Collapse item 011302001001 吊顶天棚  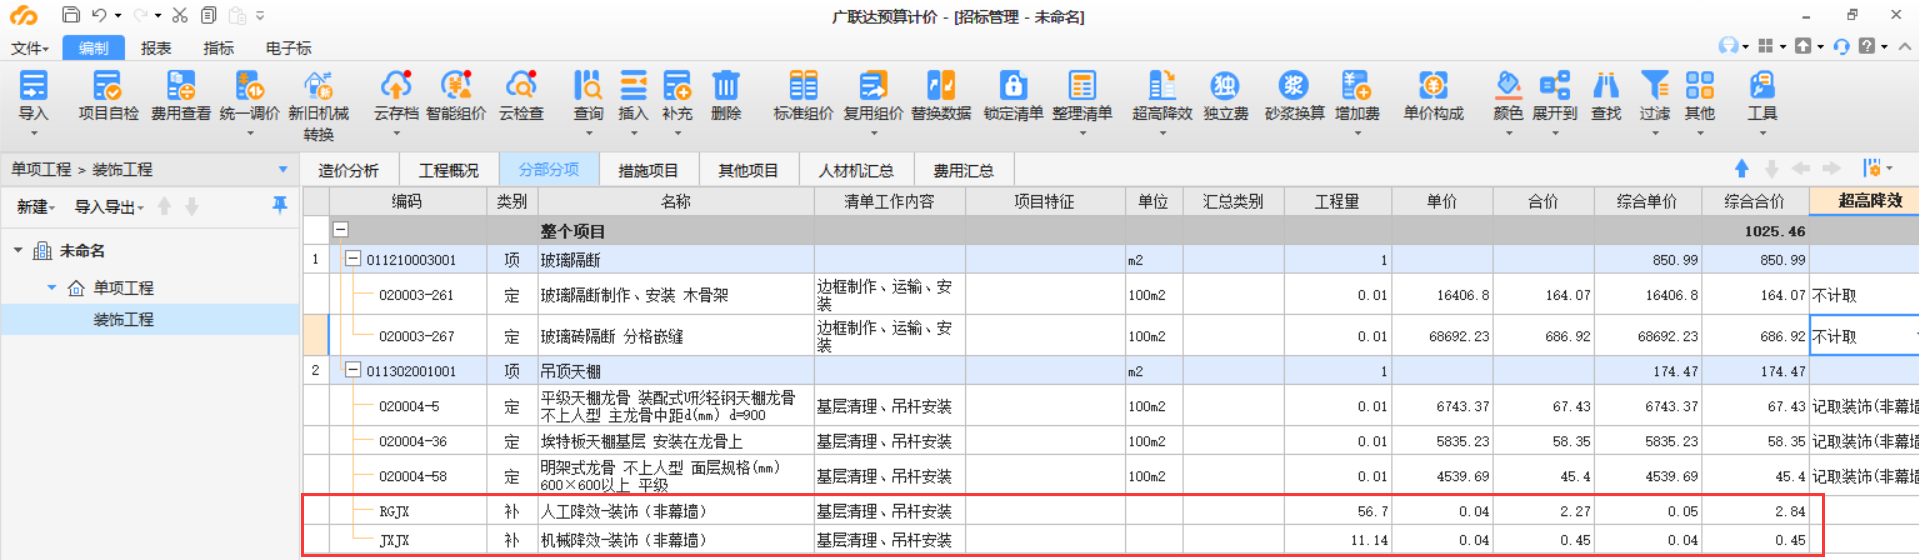click(x=353, y=370)
